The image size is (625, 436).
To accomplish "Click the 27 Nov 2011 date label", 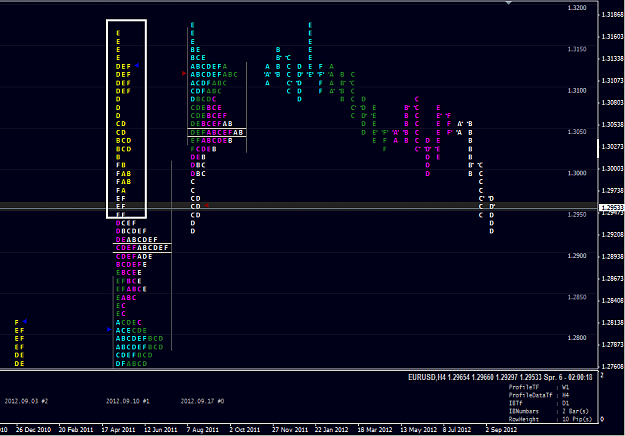I will [x=290, y=430].
